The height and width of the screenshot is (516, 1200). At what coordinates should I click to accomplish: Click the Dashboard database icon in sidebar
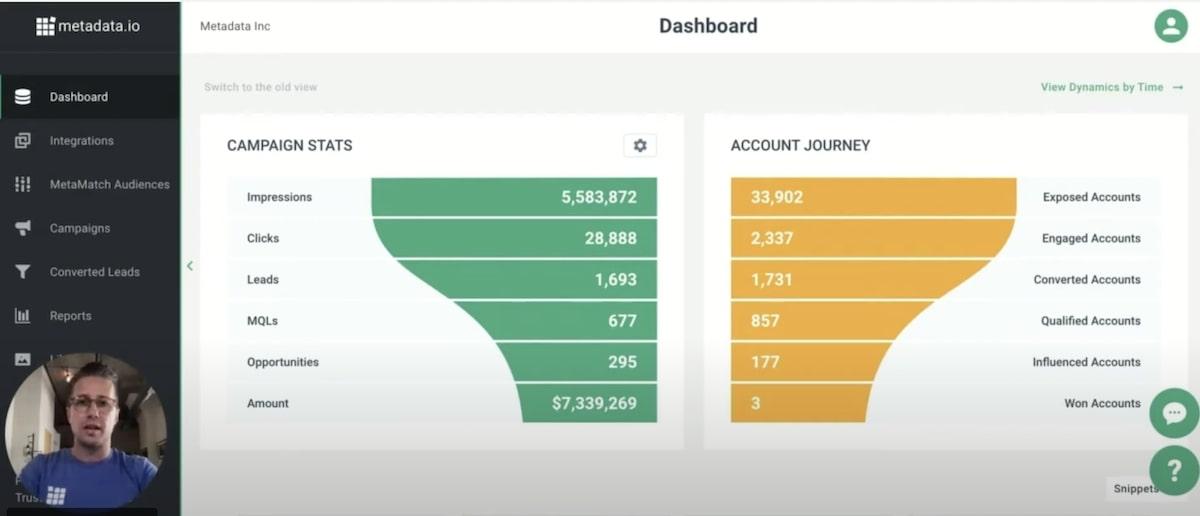(x=23, y=97)
